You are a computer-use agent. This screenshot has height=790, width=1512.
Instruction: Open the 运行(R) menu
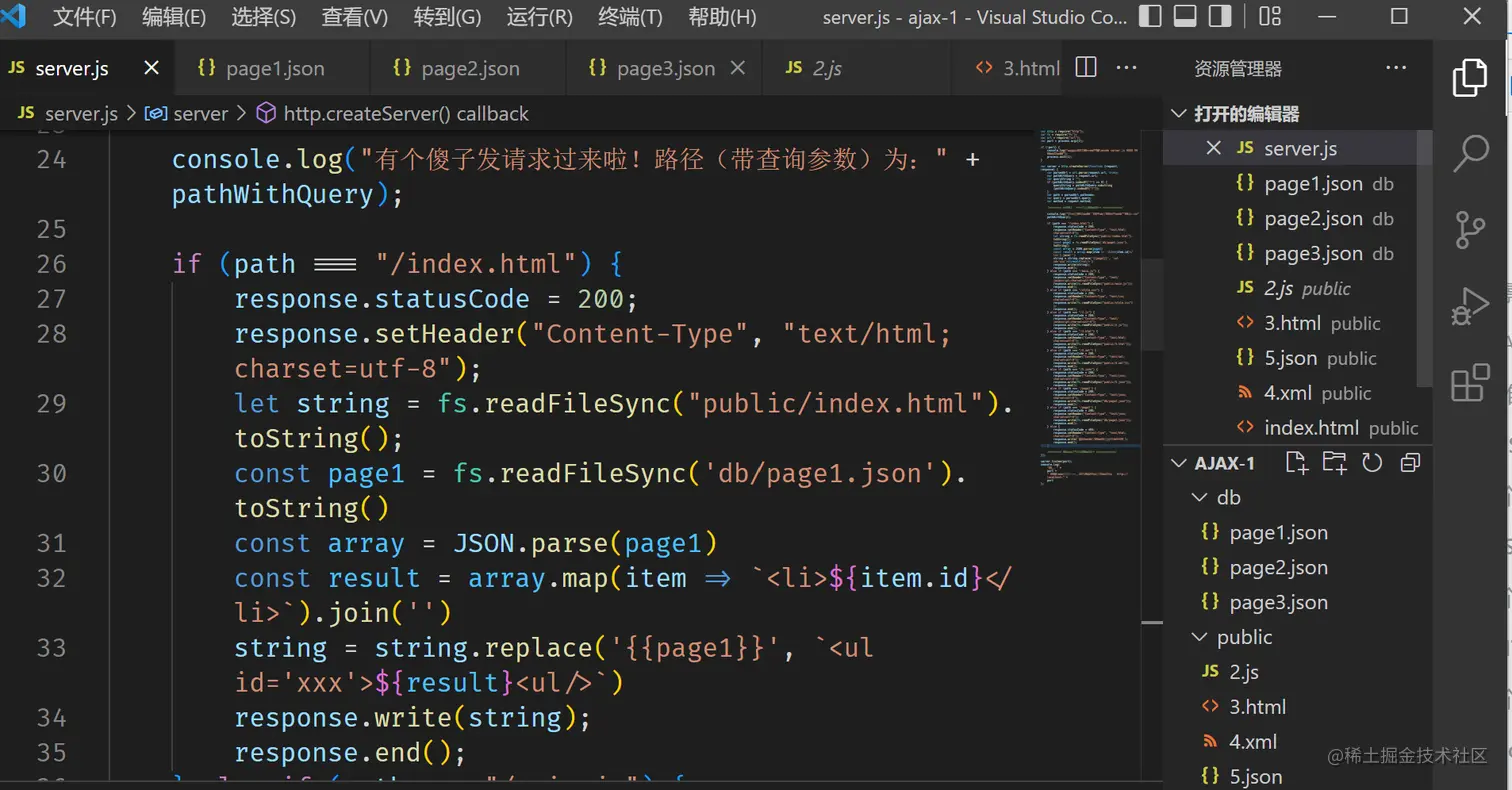tap(539, 17)
